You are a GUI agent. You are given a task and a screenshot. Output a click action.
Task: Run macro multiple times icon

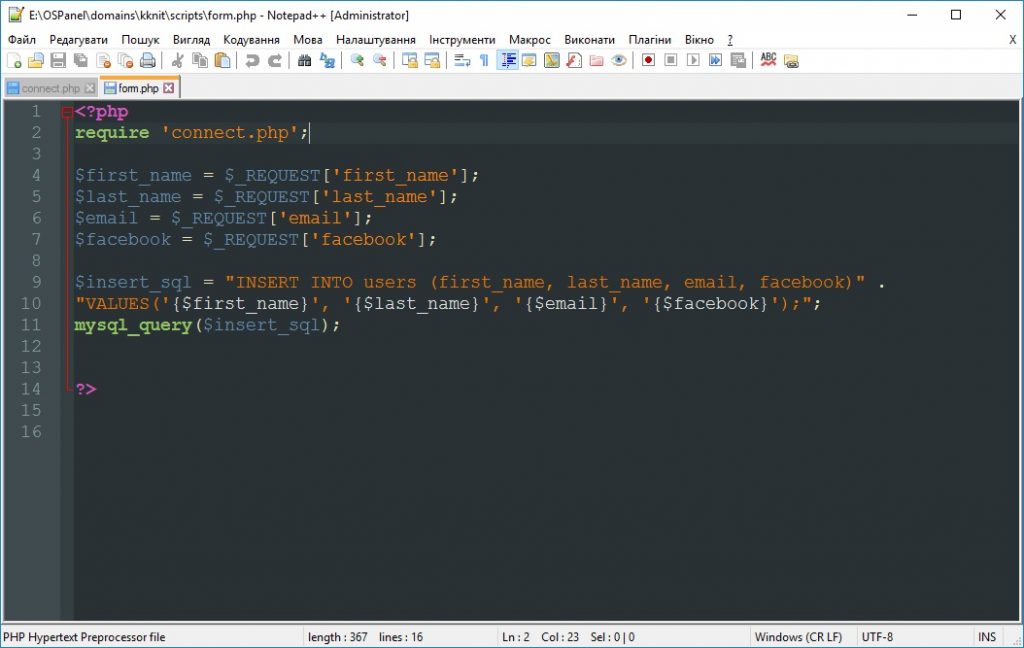[x=716, y=61]
